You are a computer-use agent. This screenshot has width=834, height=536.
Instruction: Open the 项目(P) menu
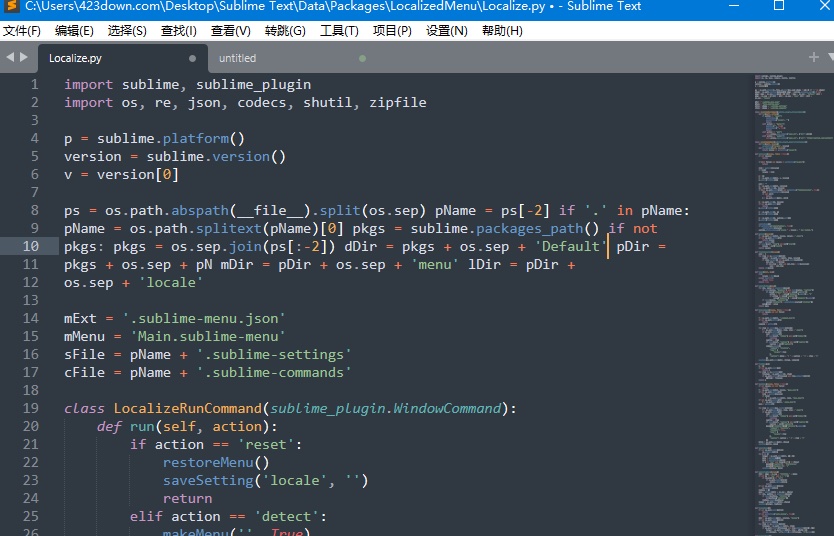[392, 31]
